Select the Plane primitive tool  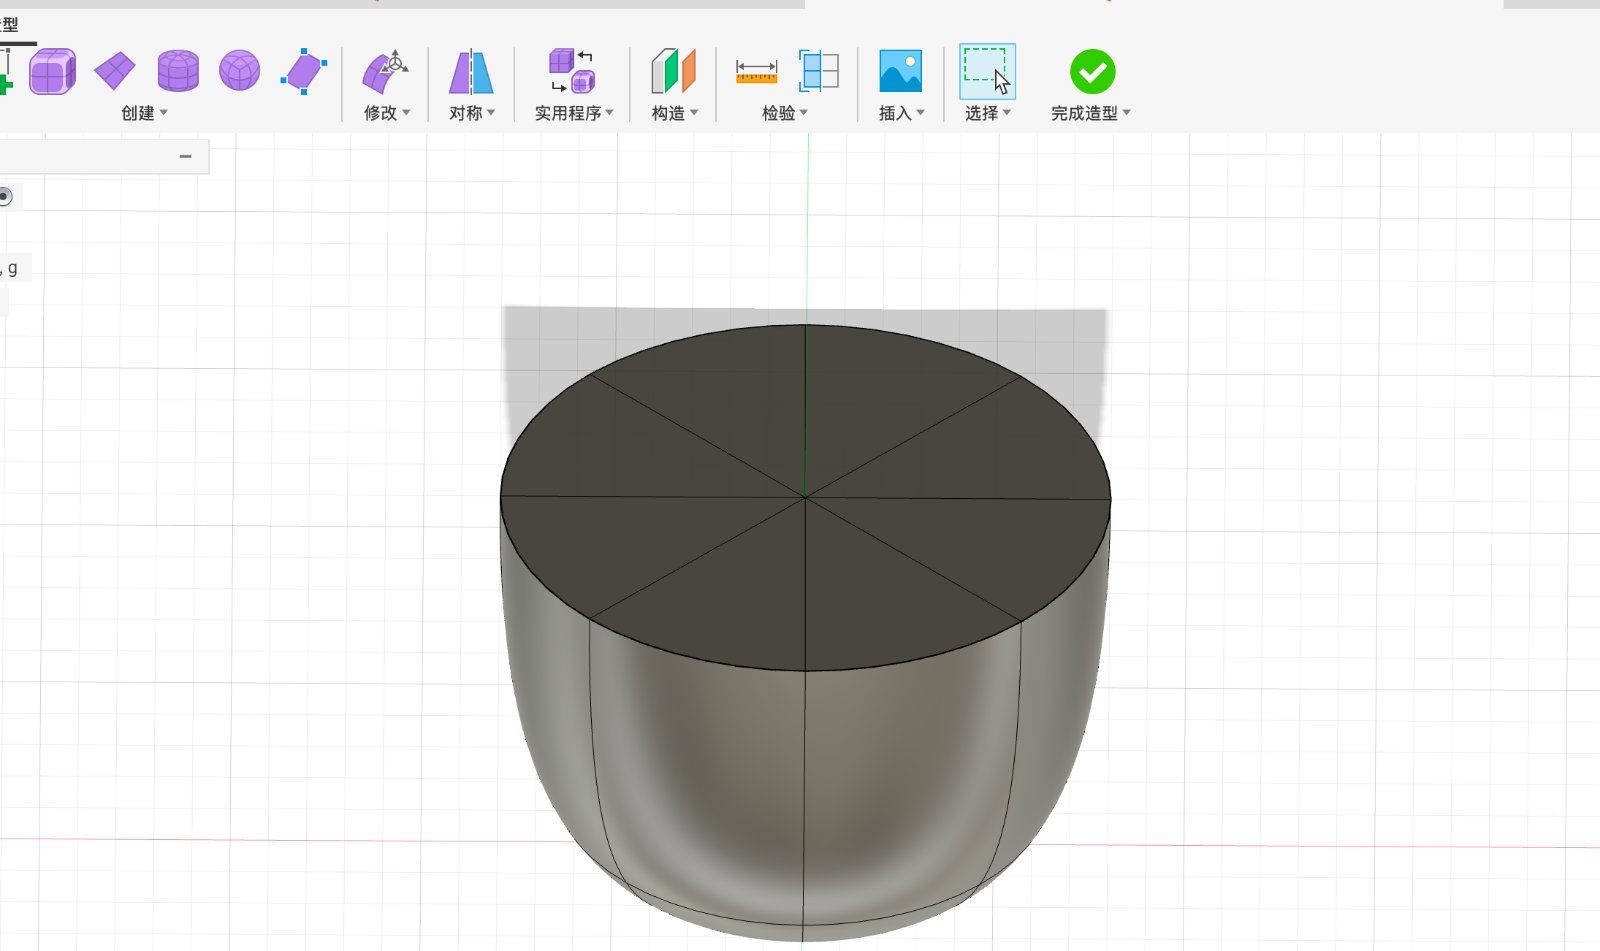(x=115, y=70)
